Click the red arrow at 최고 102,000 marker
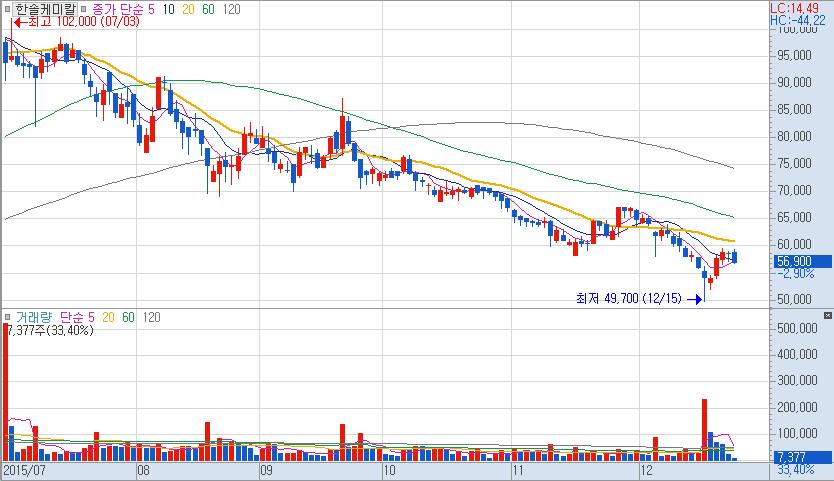This screenshot has height=481, width=834. [17, 21]
